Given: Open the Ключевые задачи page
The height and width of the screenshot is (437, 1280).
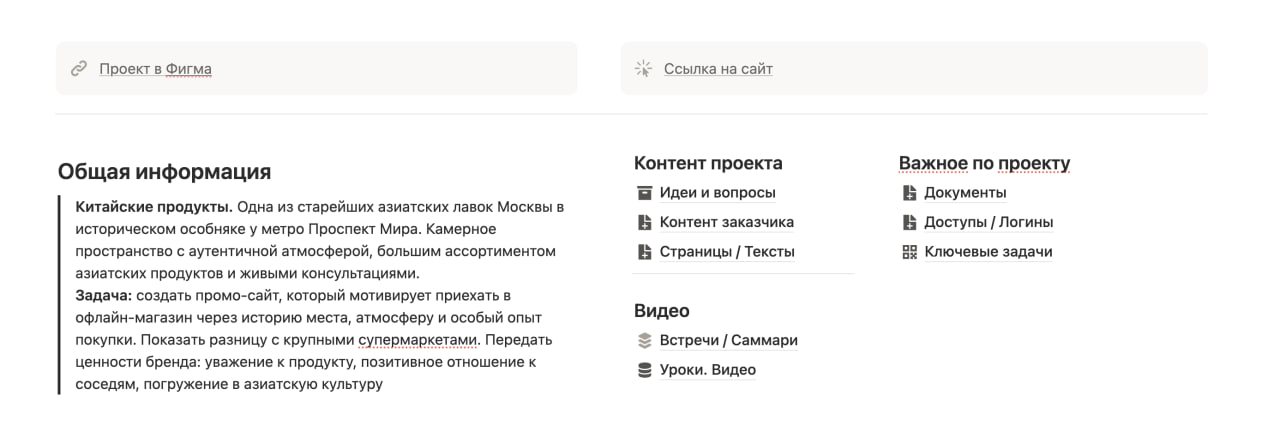Looking at the screenshot, I should 988,252.
